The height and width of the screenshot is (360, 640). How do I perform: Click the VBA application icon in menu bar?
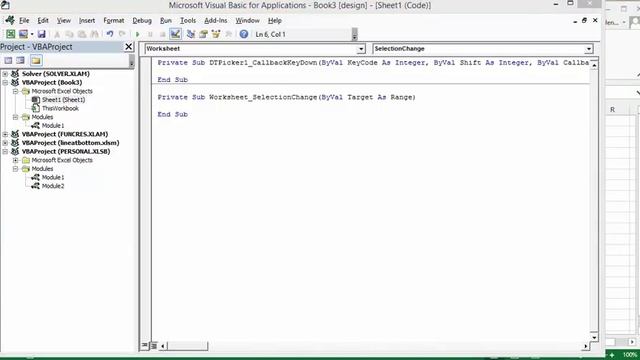(x=10, y=20)
